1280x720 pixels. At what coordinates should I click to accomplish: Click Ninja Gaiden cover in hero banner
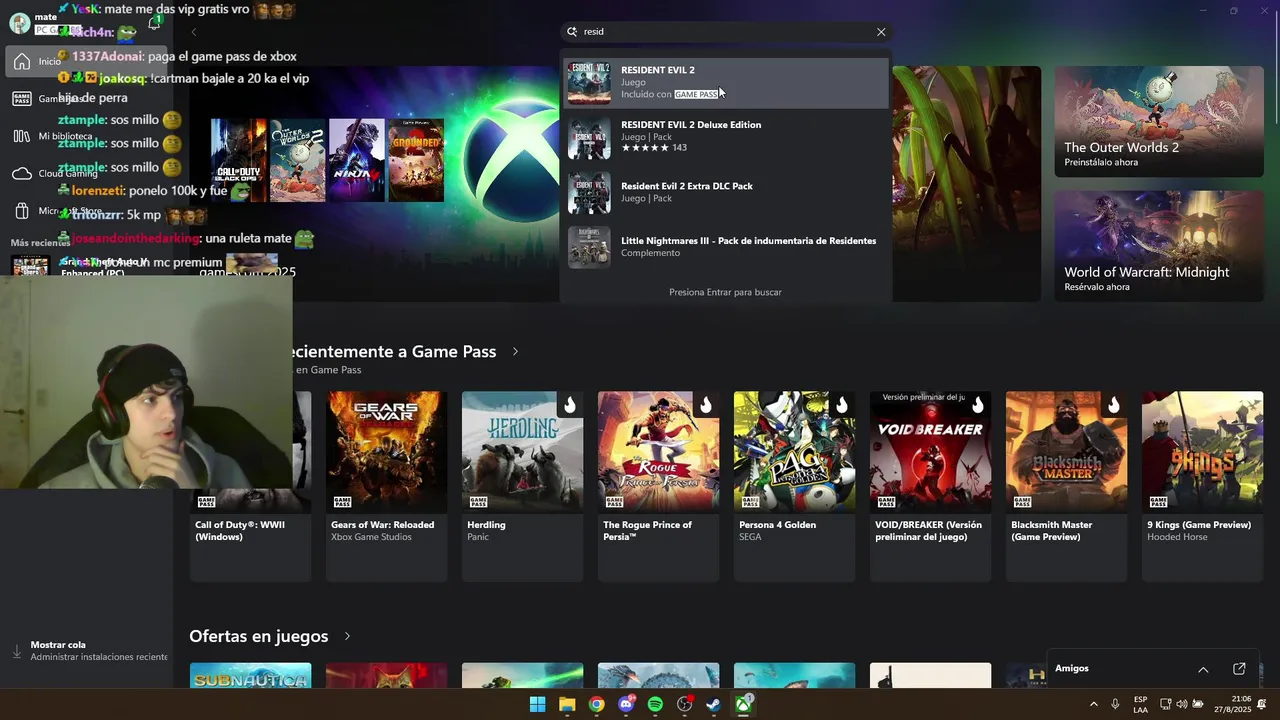(357, 160)
